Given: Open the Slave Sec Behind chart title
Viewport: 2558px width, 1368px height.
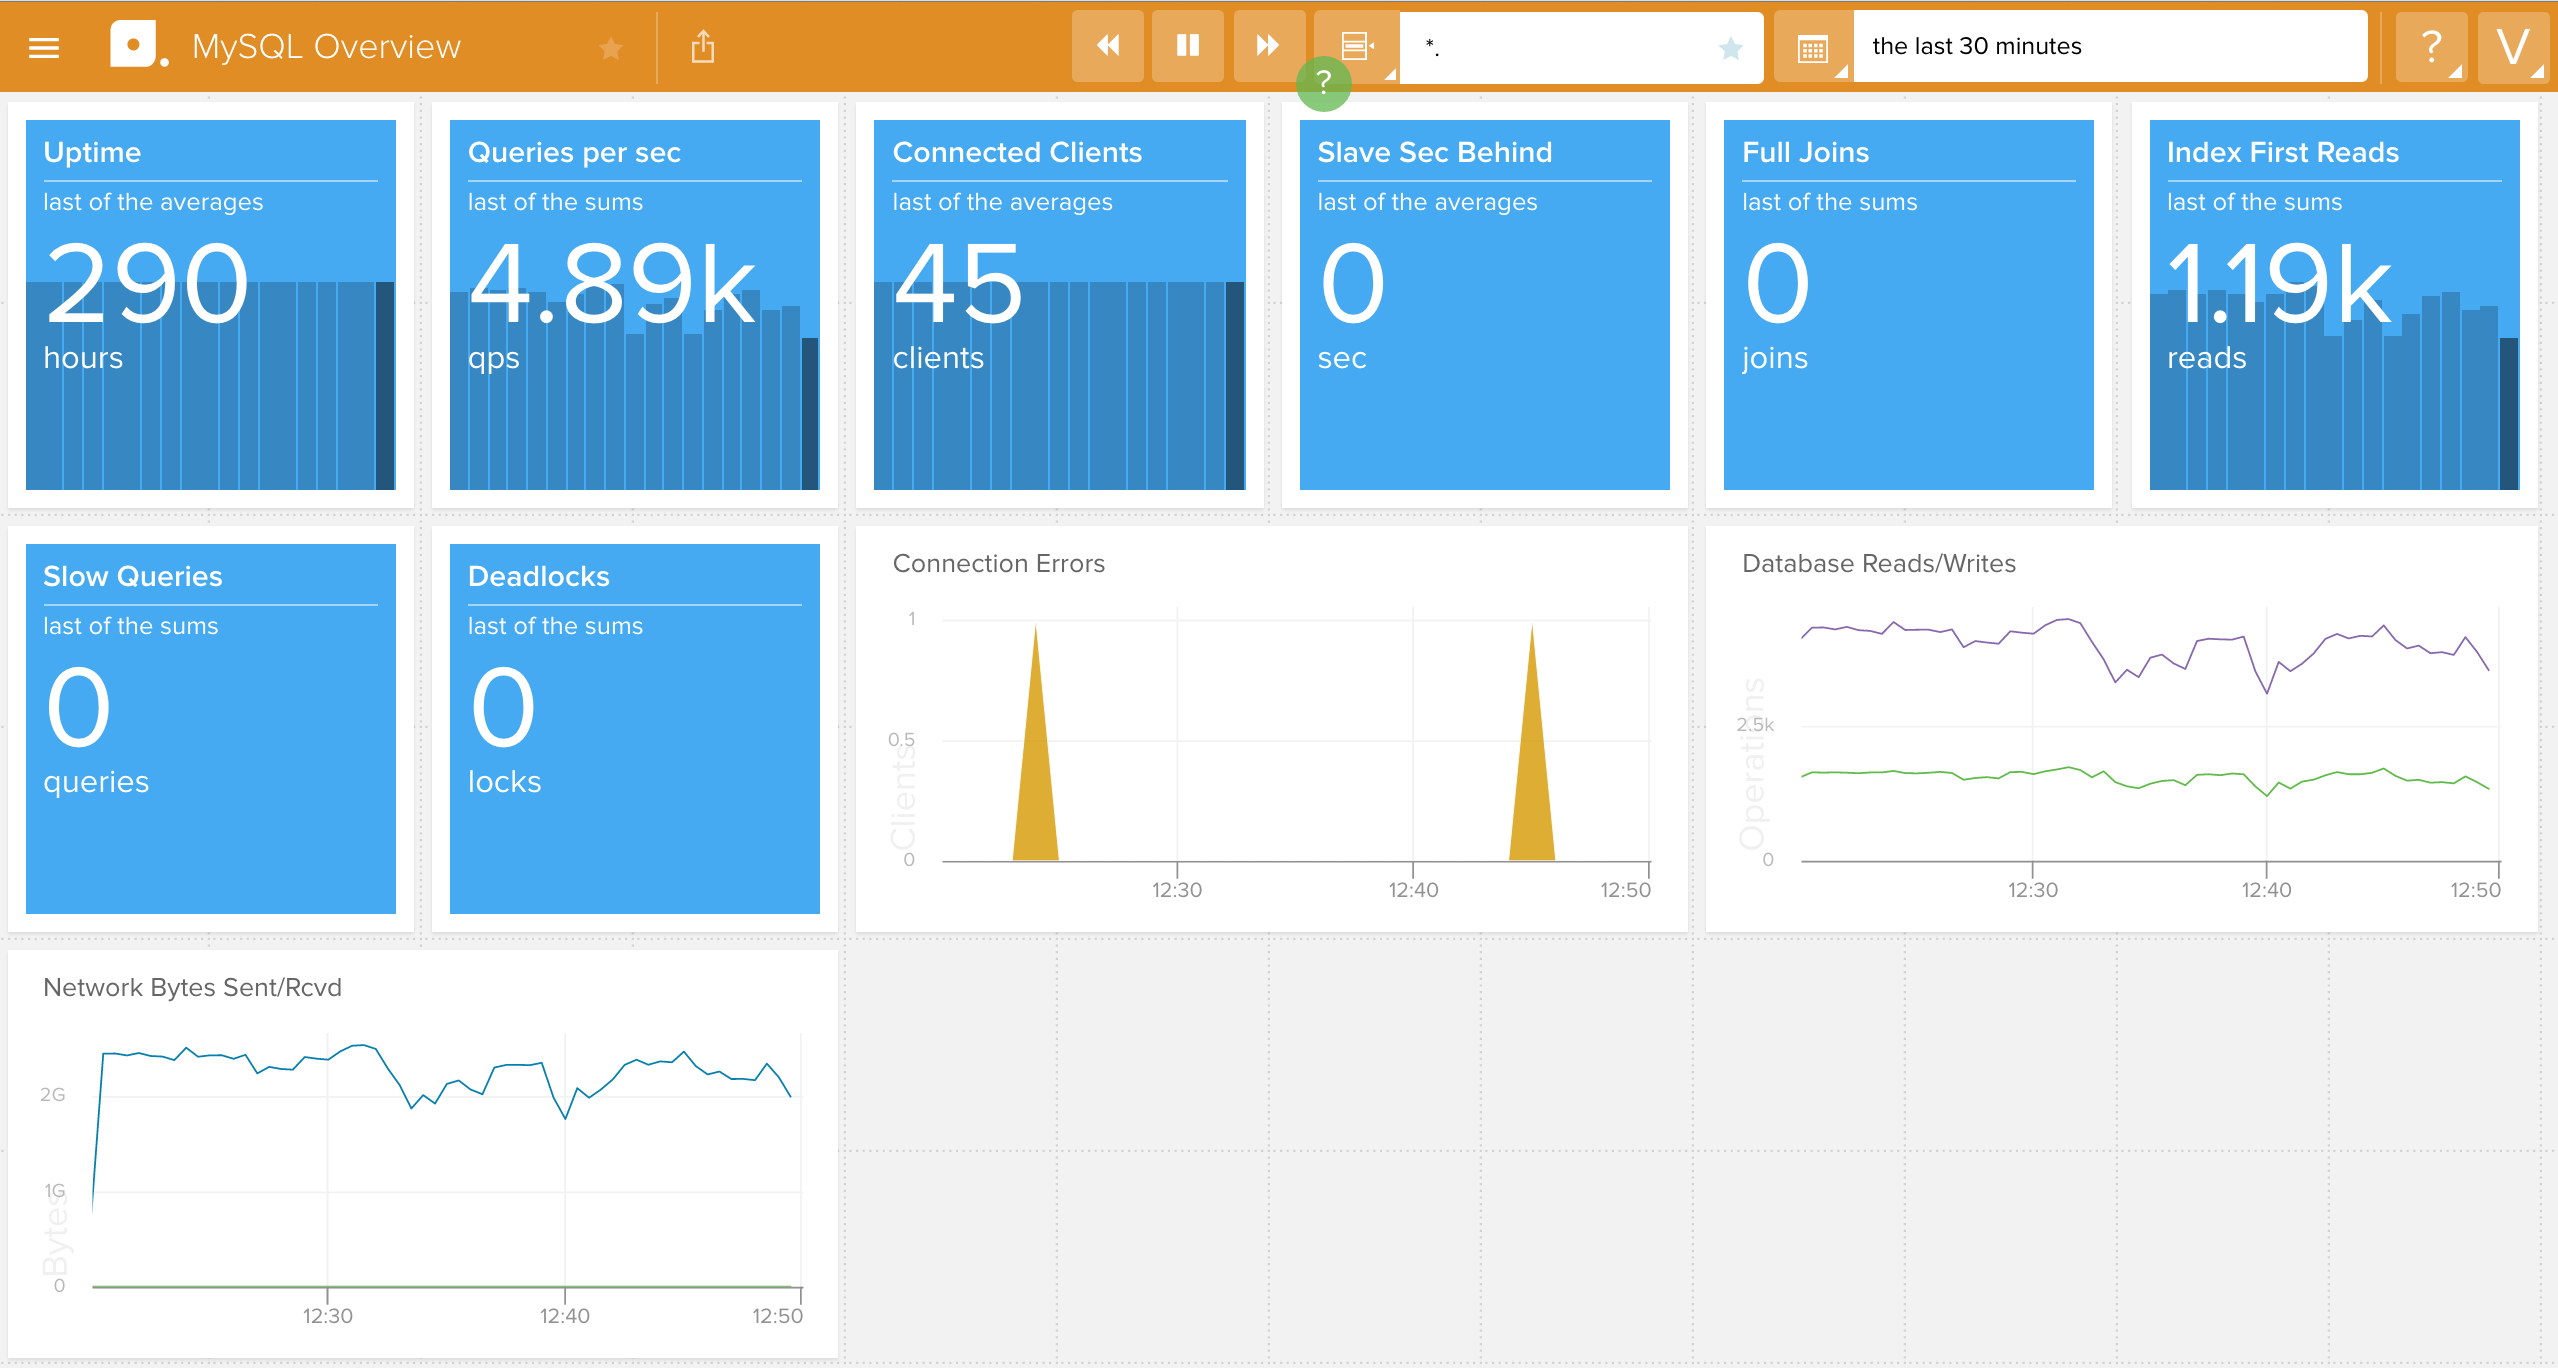Looking at the screenshot, I should coord(1434,152).
